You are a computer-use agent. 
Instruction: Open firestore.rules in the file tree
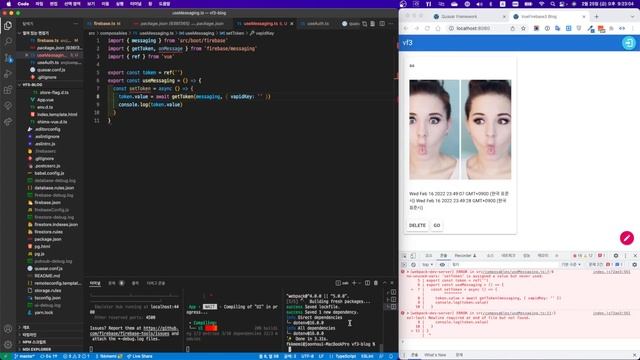(48, 232)
